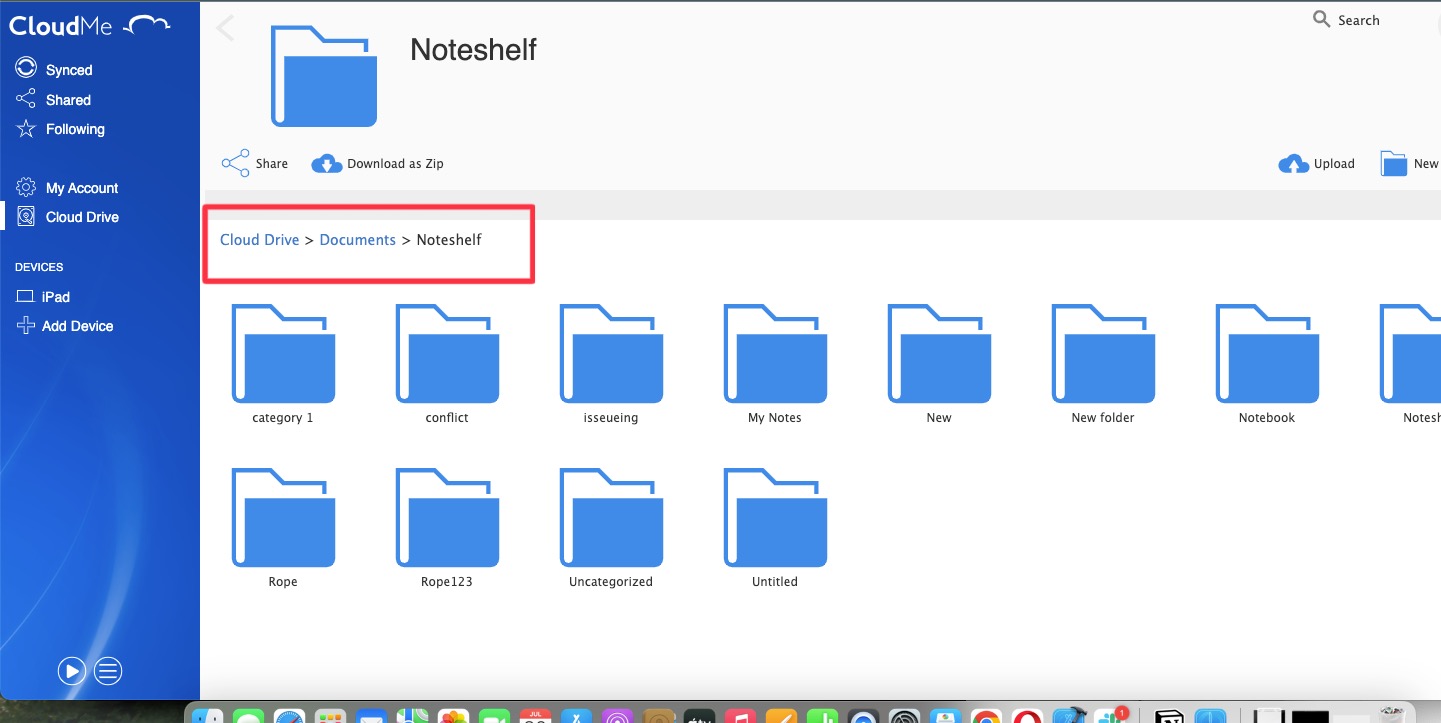The width and height of the screenshot is (1441, 723).
Task: Open the Uncategorized folder
Action: coord(611,529)
